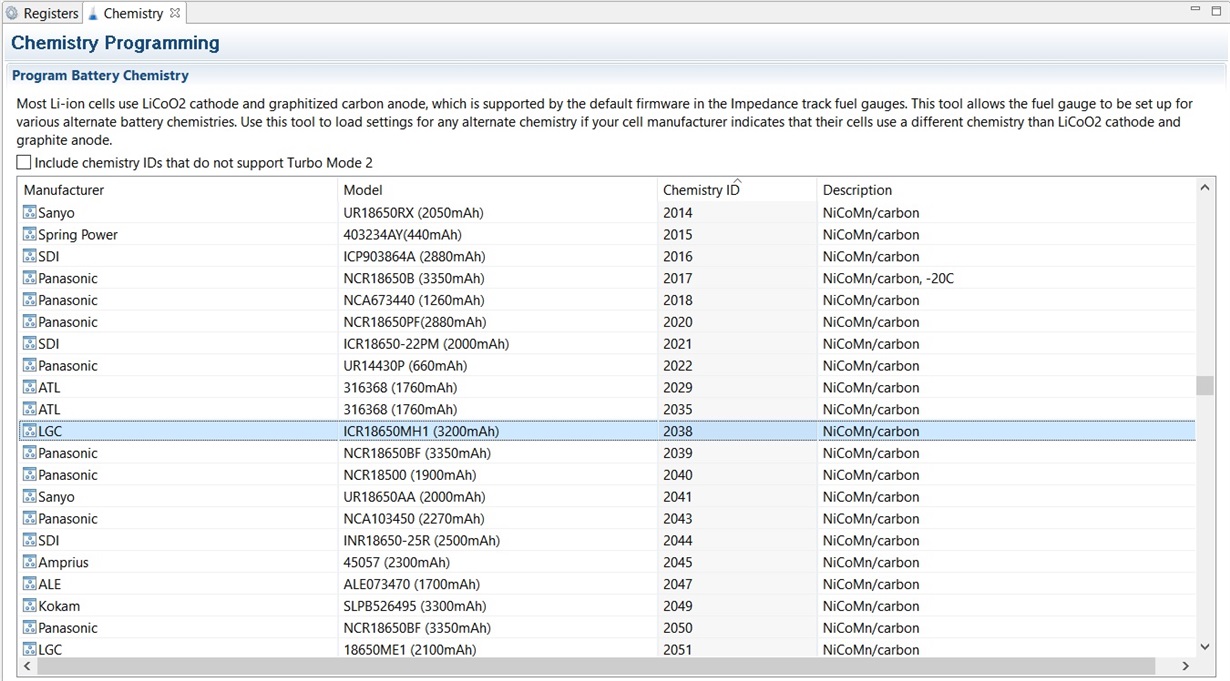Click the row icon for Sanyo UR18650AA

(x=29, y=497)
